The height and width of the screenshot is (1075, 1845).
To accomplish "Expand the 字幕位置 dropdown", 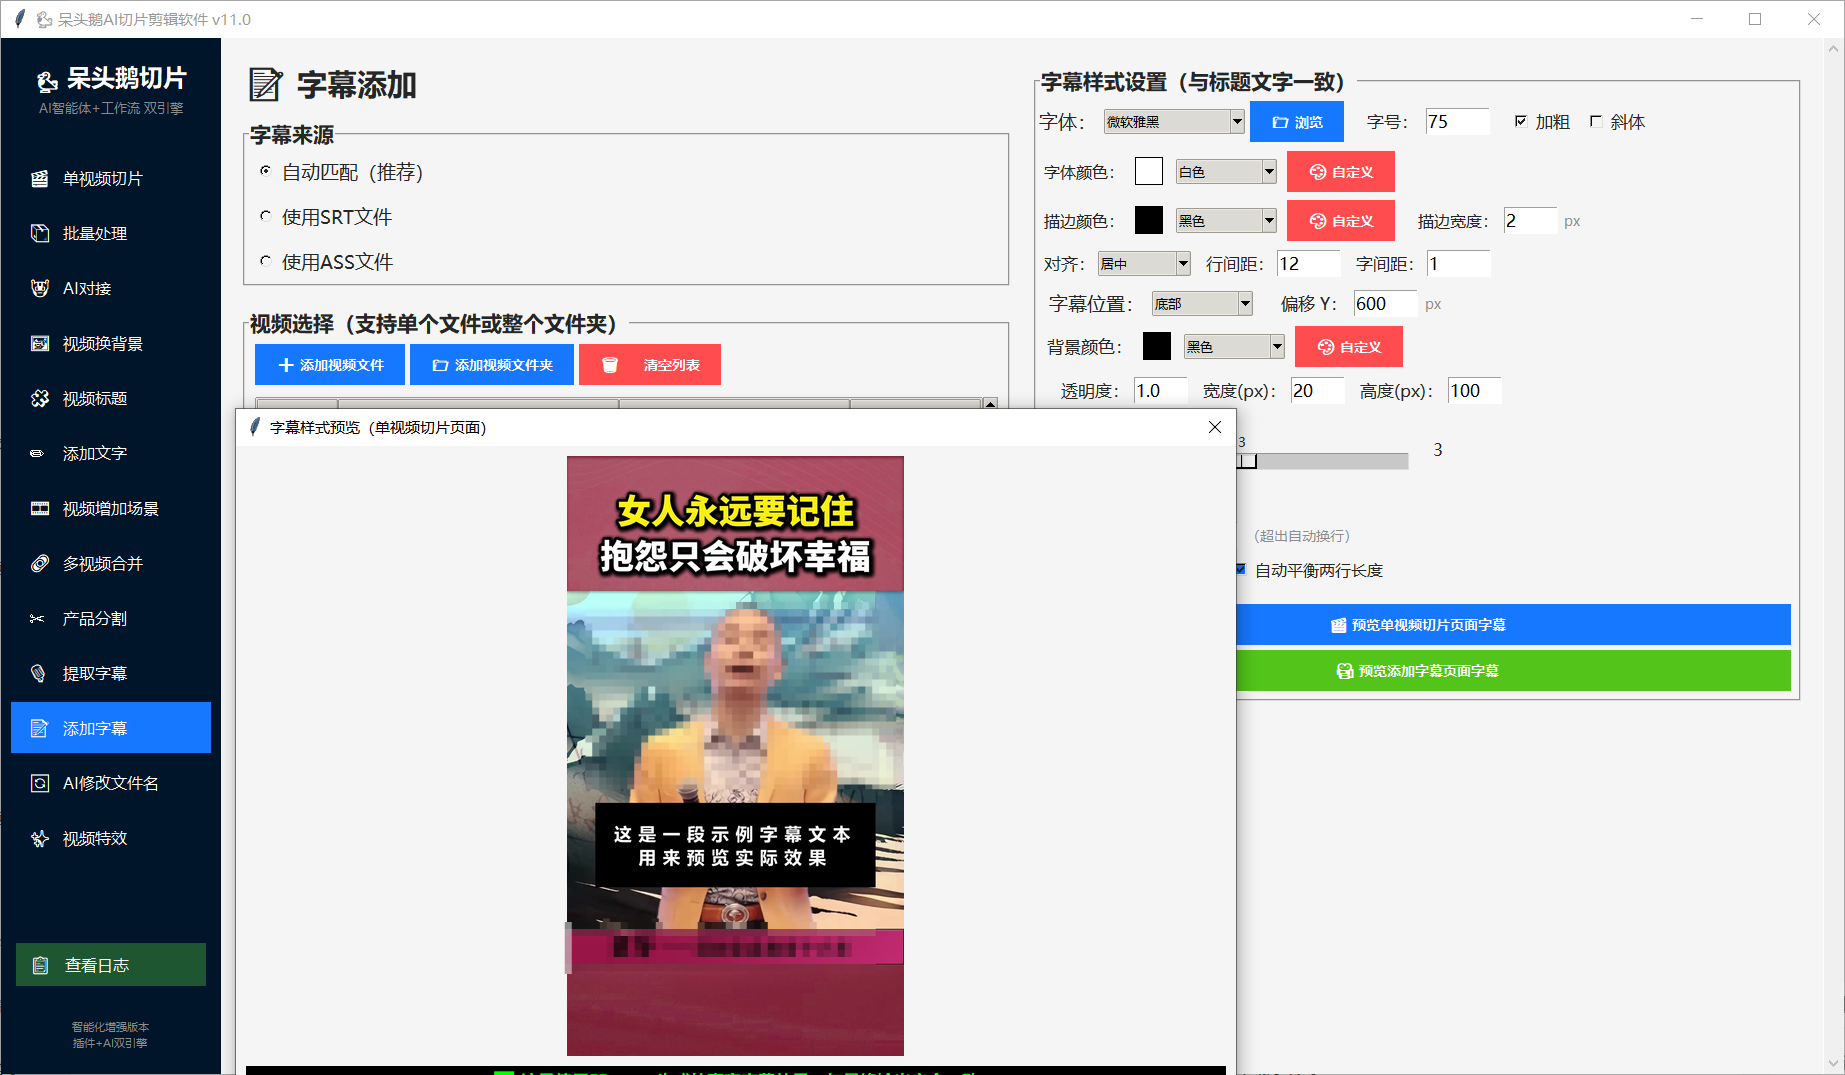I will point(1244,304).
